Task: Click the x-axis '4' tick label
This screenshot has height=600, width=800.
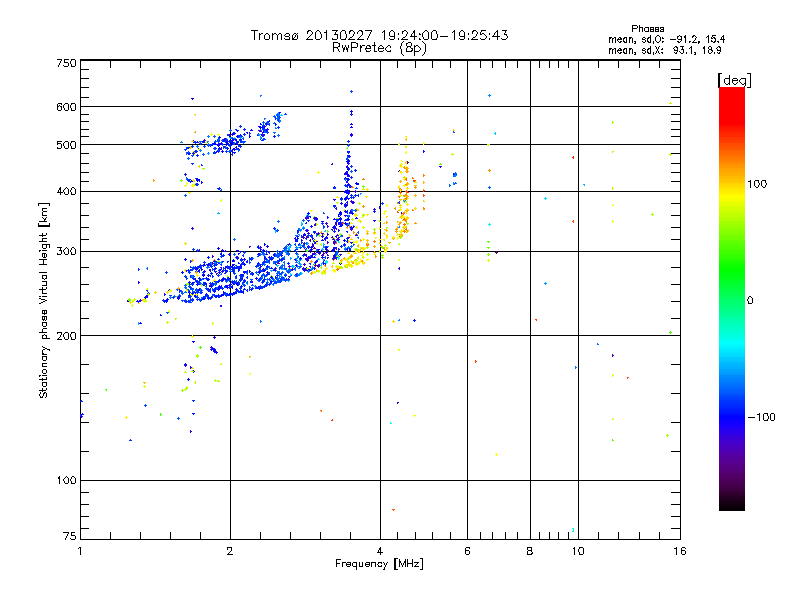Action: (380, 551)
